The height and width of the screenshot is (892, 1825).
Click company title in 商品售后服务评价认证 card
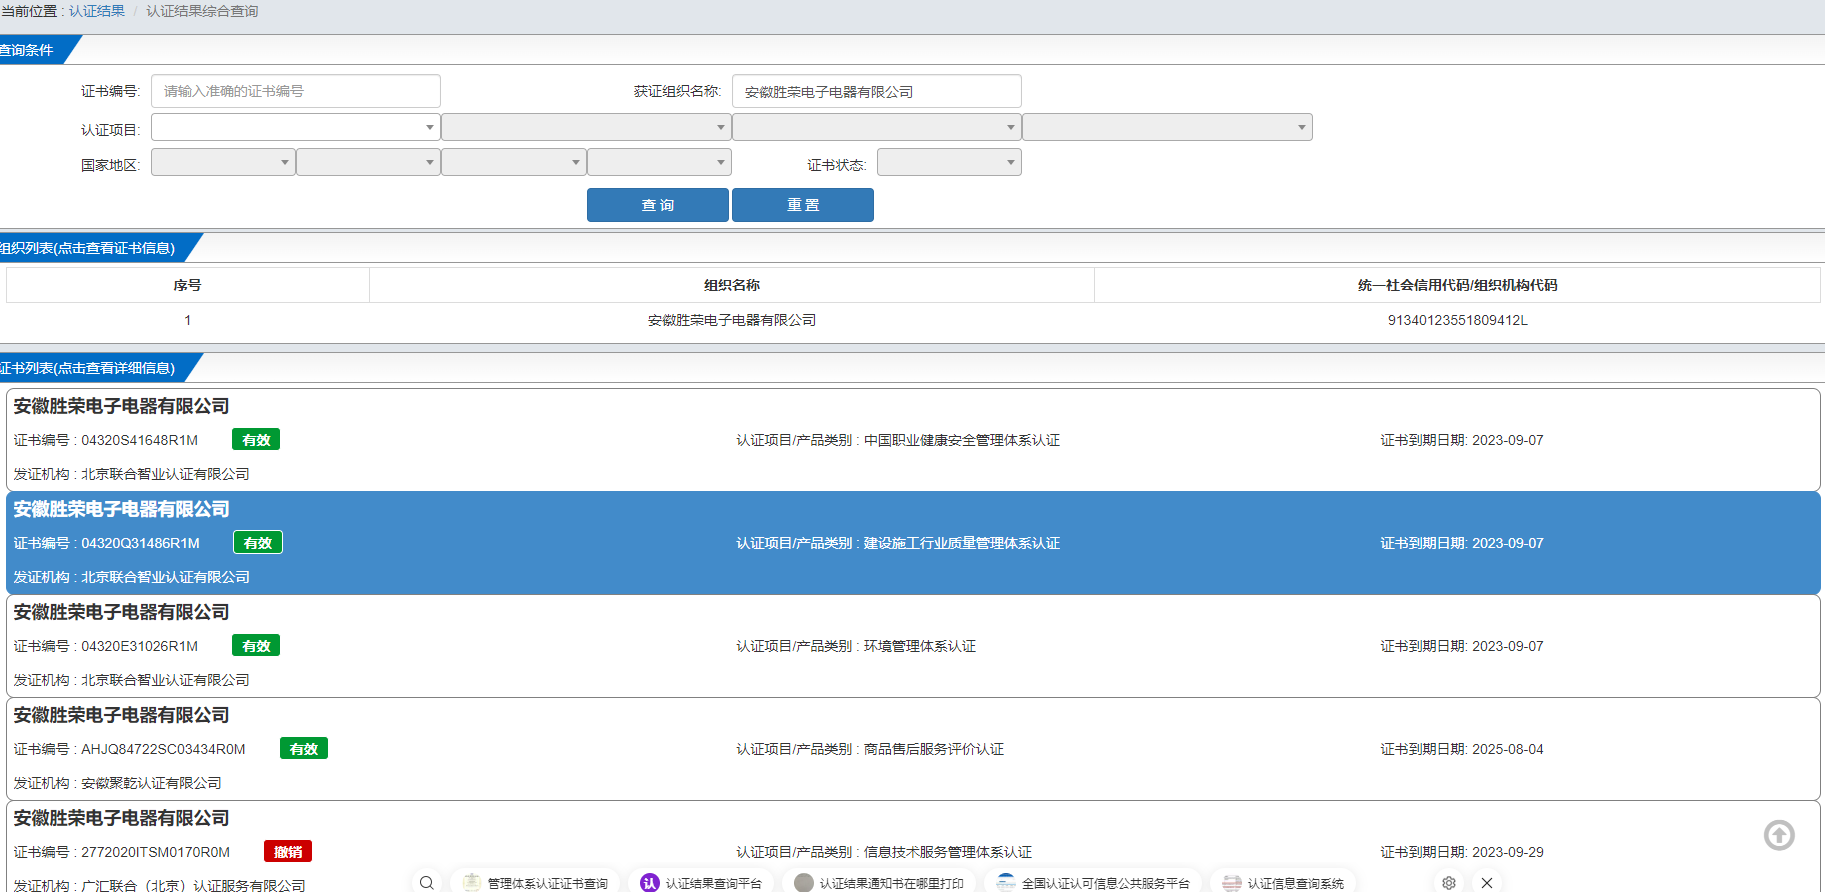tap(121, 715)
